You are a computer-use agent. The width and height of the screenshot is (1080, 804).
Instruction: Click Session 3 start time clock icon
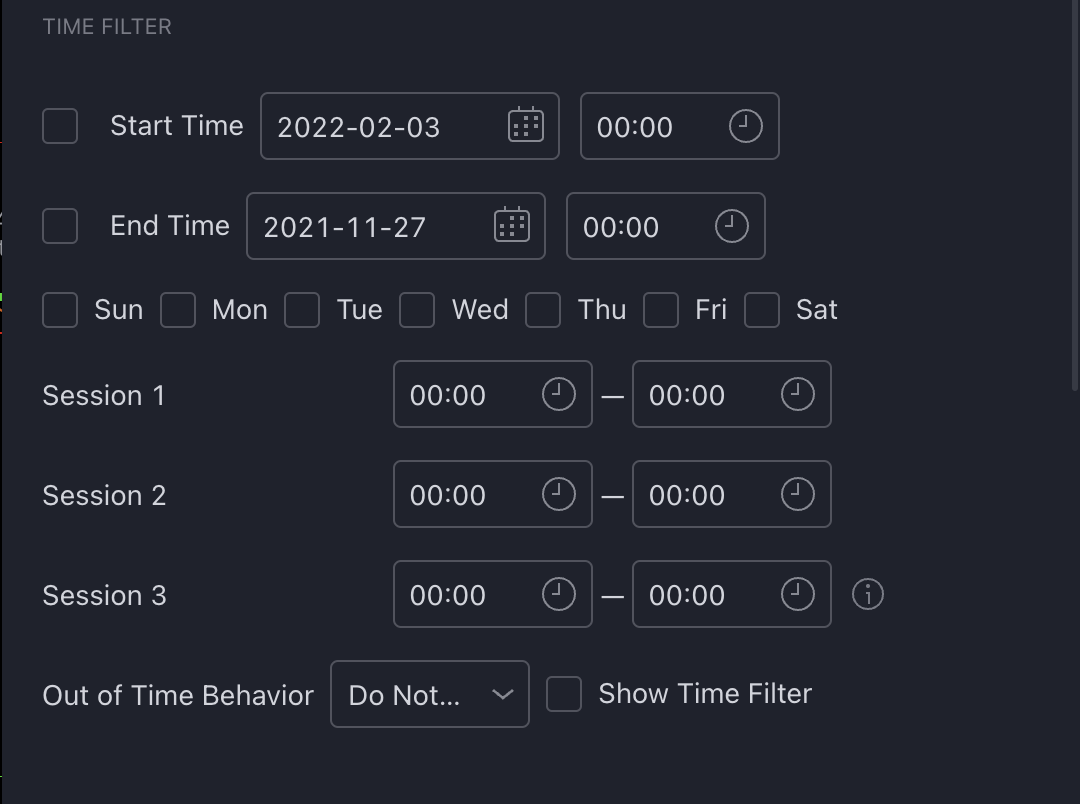click(558, 594)
